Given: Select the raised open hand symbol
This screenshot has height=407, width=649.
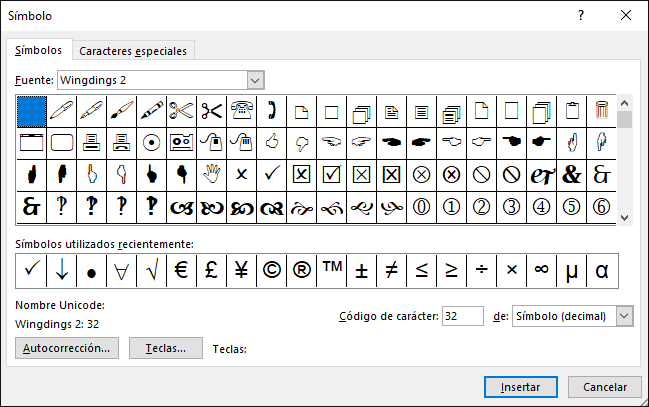Looking at the screenshot, I should [x=212, y=174].
